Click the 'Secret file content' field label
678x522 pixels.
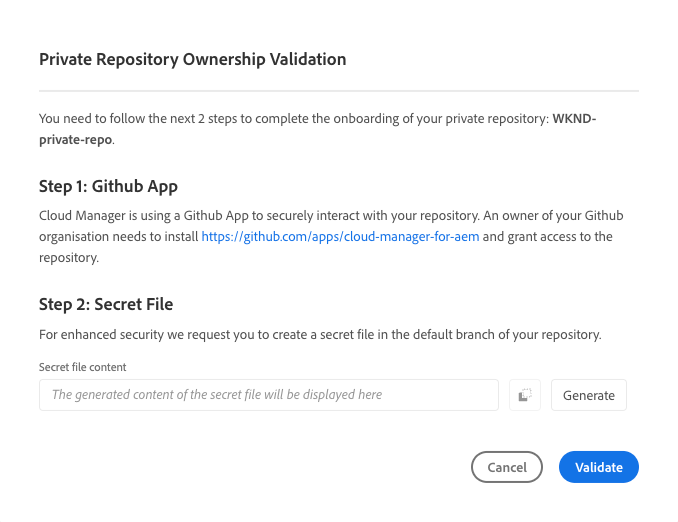pos(83,367)
